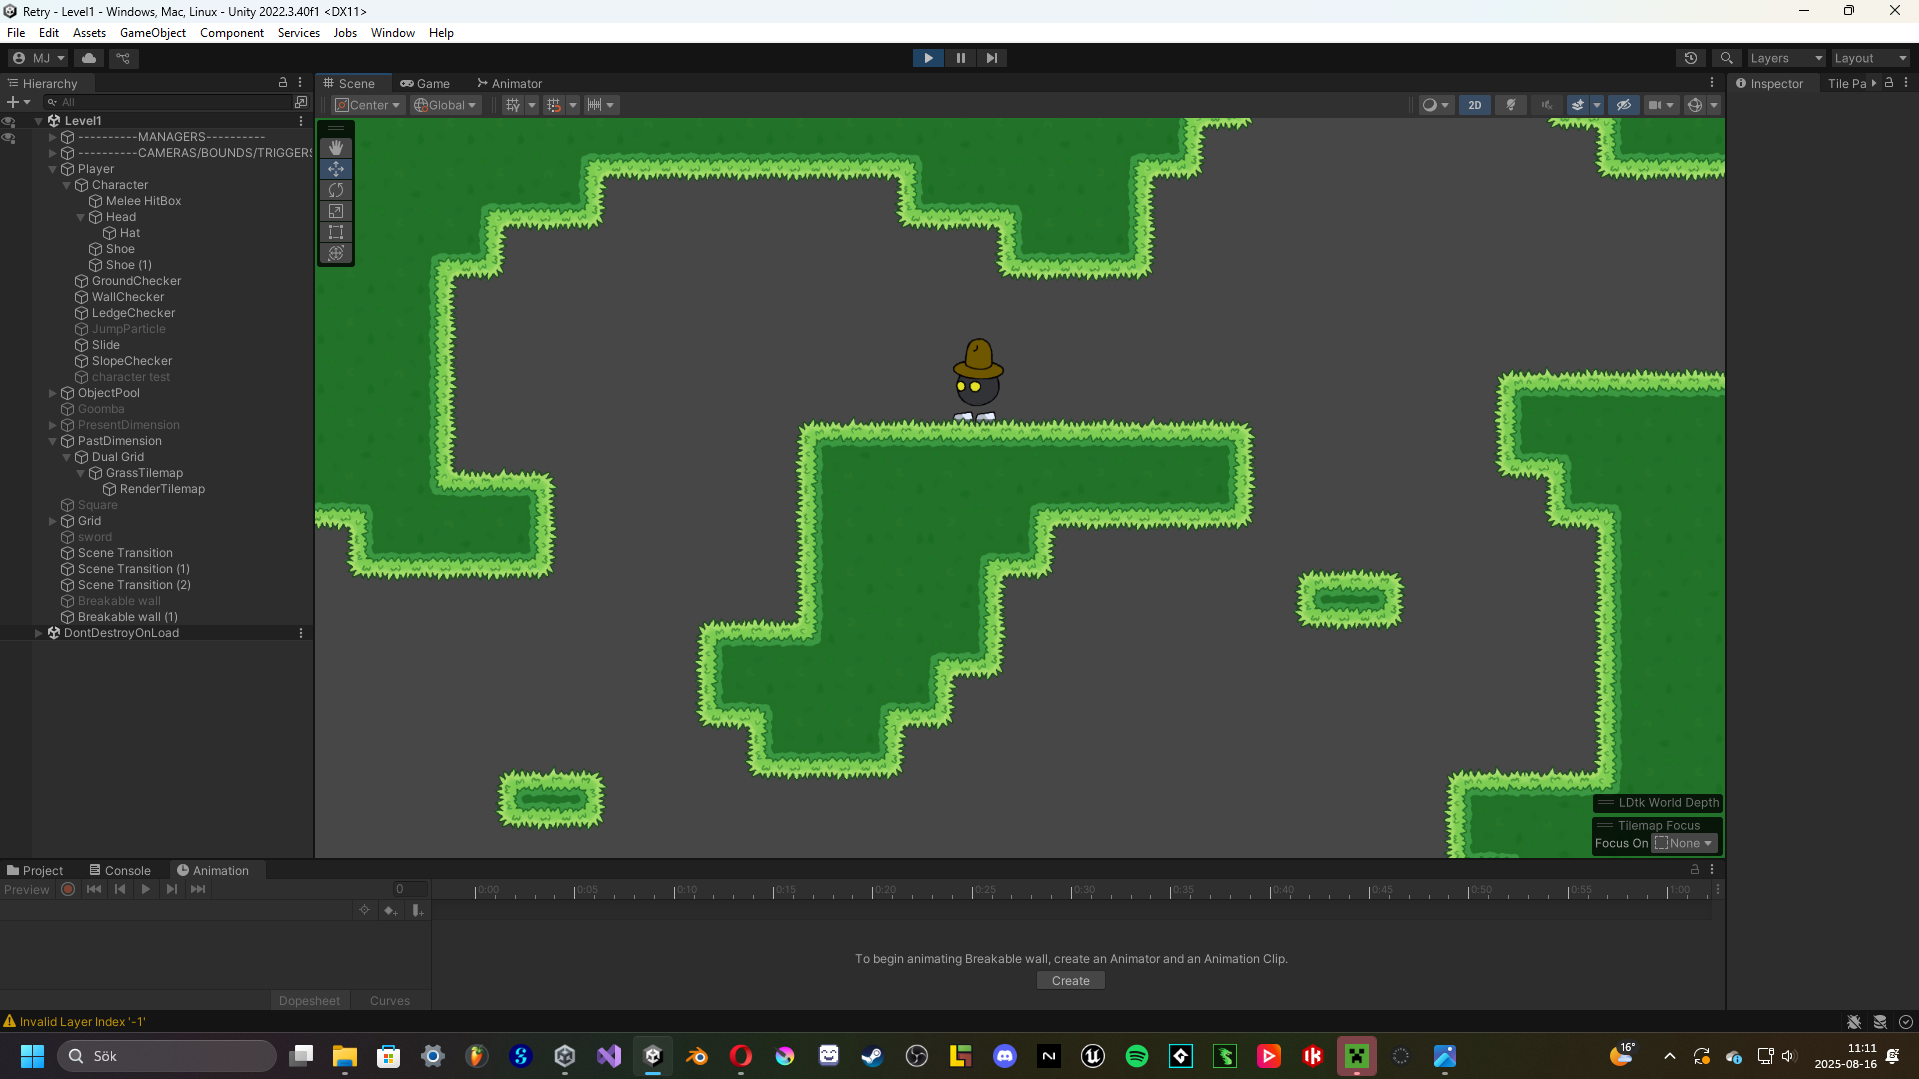Click the animation record button
The width and height of the screenshot is (1919, 1079).
[x=68, y=889]
